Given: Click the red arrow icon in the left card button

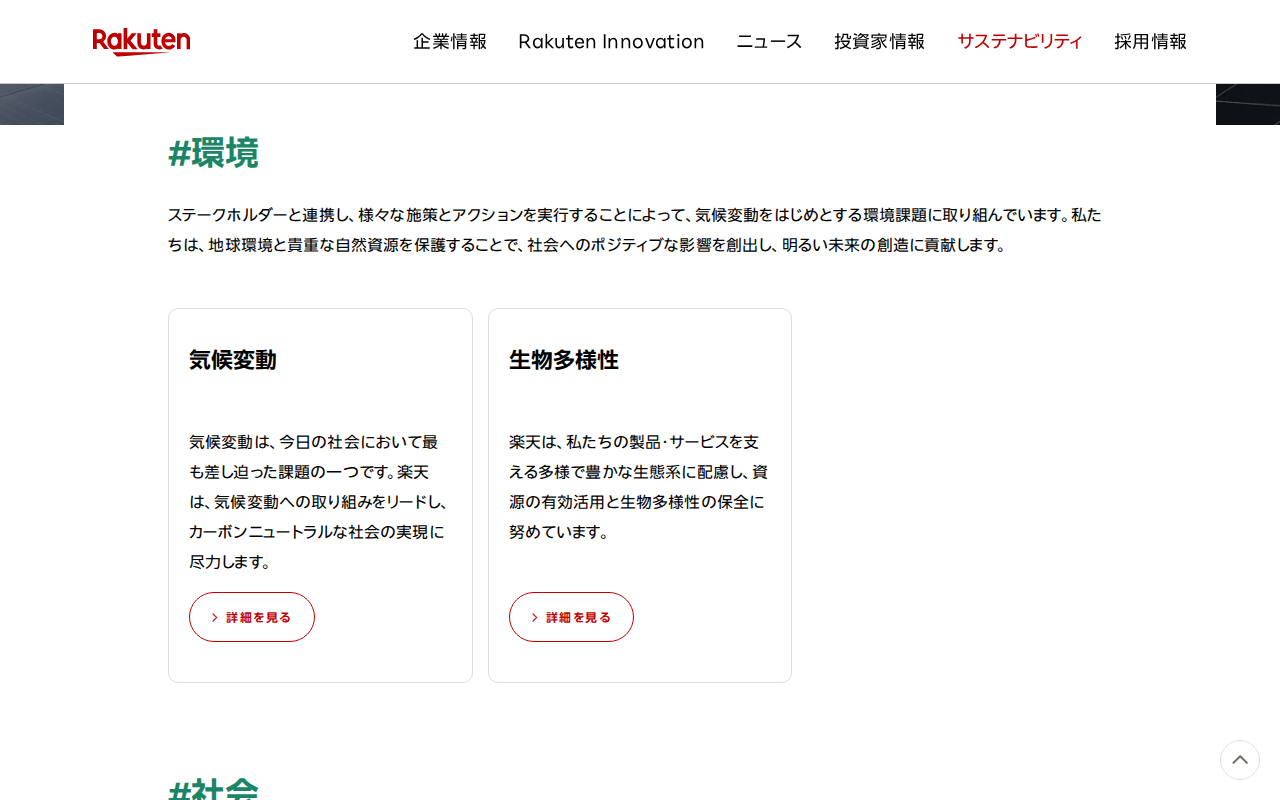Looking at the screenshot, I should (214, 617).
